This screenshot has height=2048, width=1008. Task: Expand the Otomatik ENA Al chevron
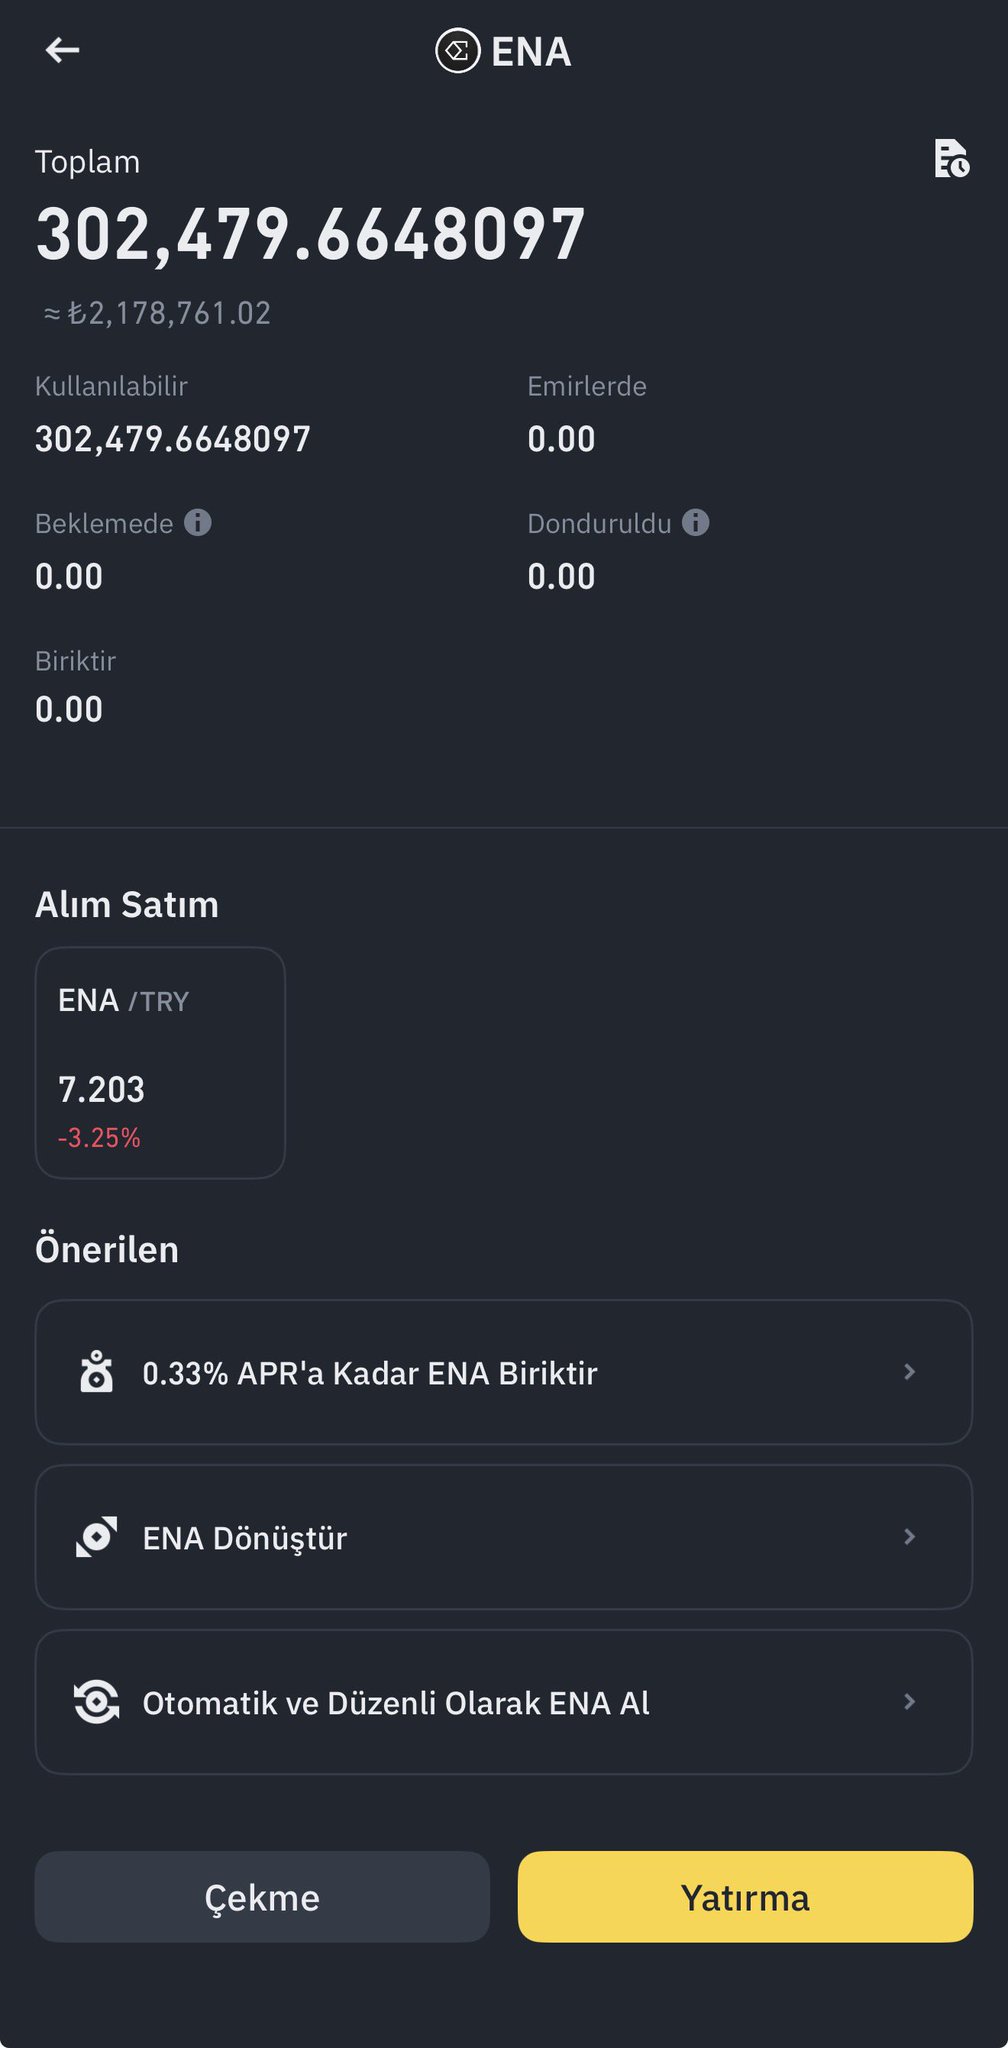coord(909,1702)
